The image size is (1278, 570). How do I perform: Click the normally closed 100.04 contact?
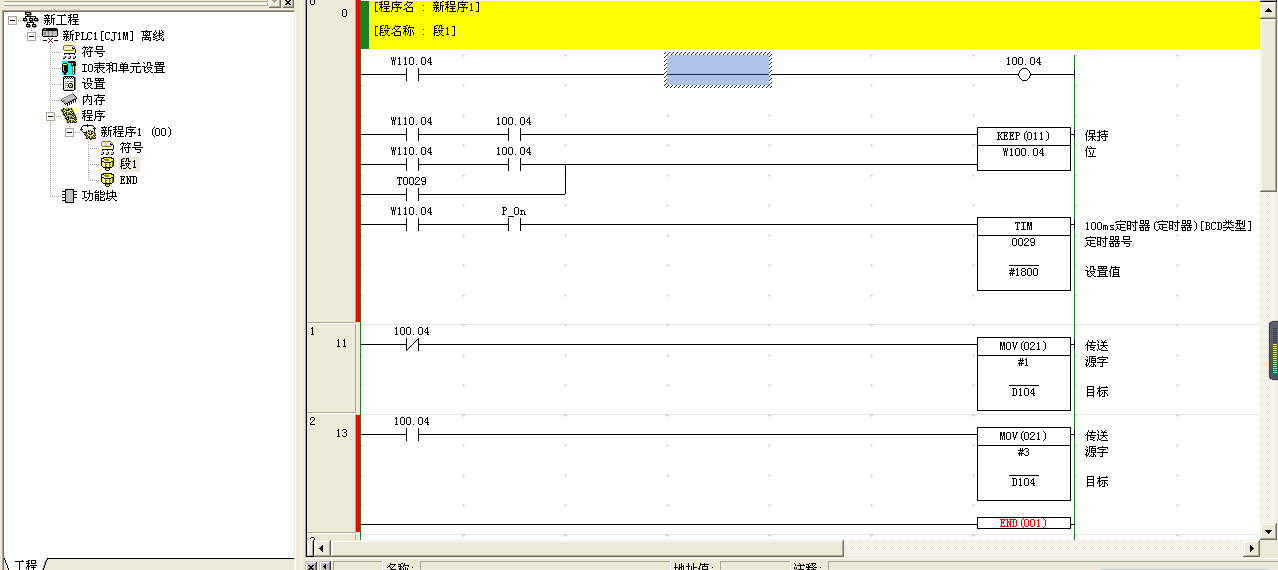click(x=411, y=344)
